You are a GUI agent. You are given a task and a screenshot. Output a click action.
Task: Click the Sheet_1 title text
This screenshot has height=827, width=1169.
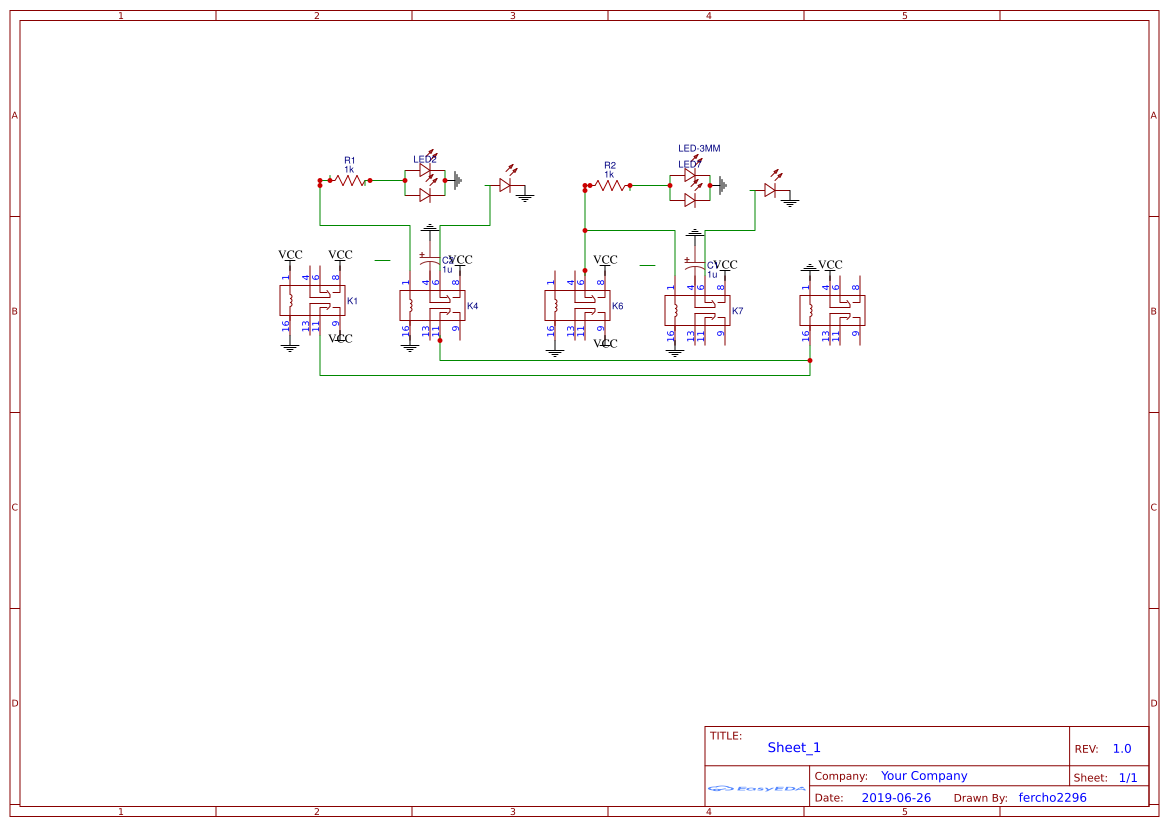point(794,748)
